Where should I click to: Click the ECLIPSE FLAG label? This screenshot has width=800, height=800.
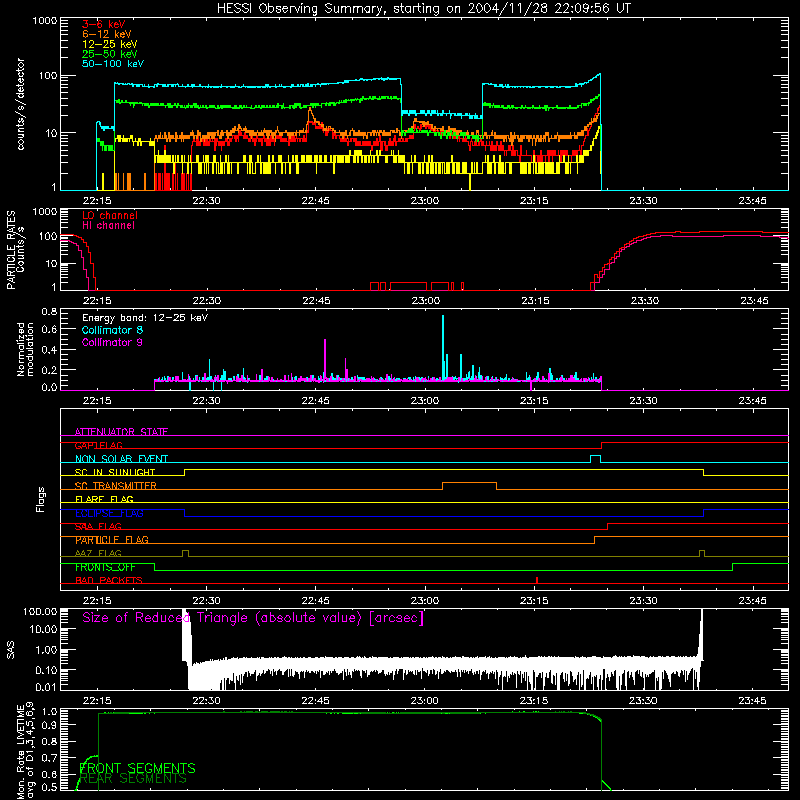[x=109, y=513]
